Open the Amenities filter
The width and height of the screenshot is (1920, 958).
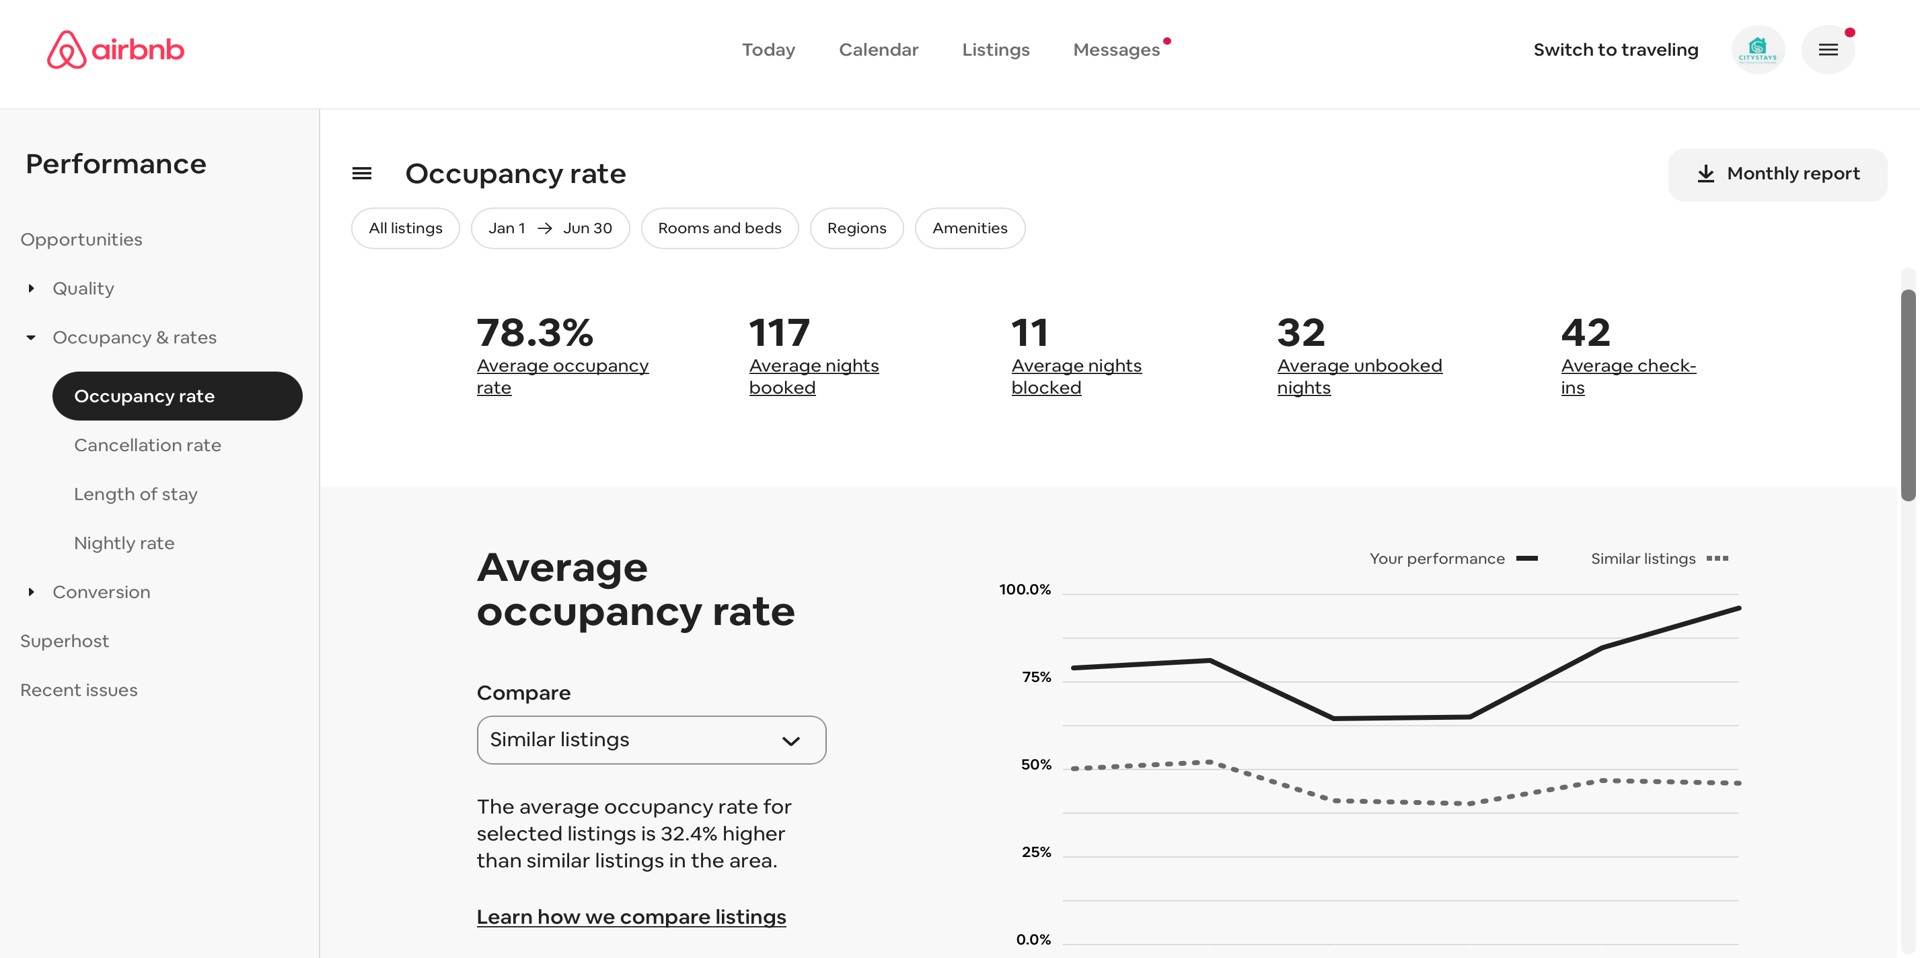pos(970,228)
